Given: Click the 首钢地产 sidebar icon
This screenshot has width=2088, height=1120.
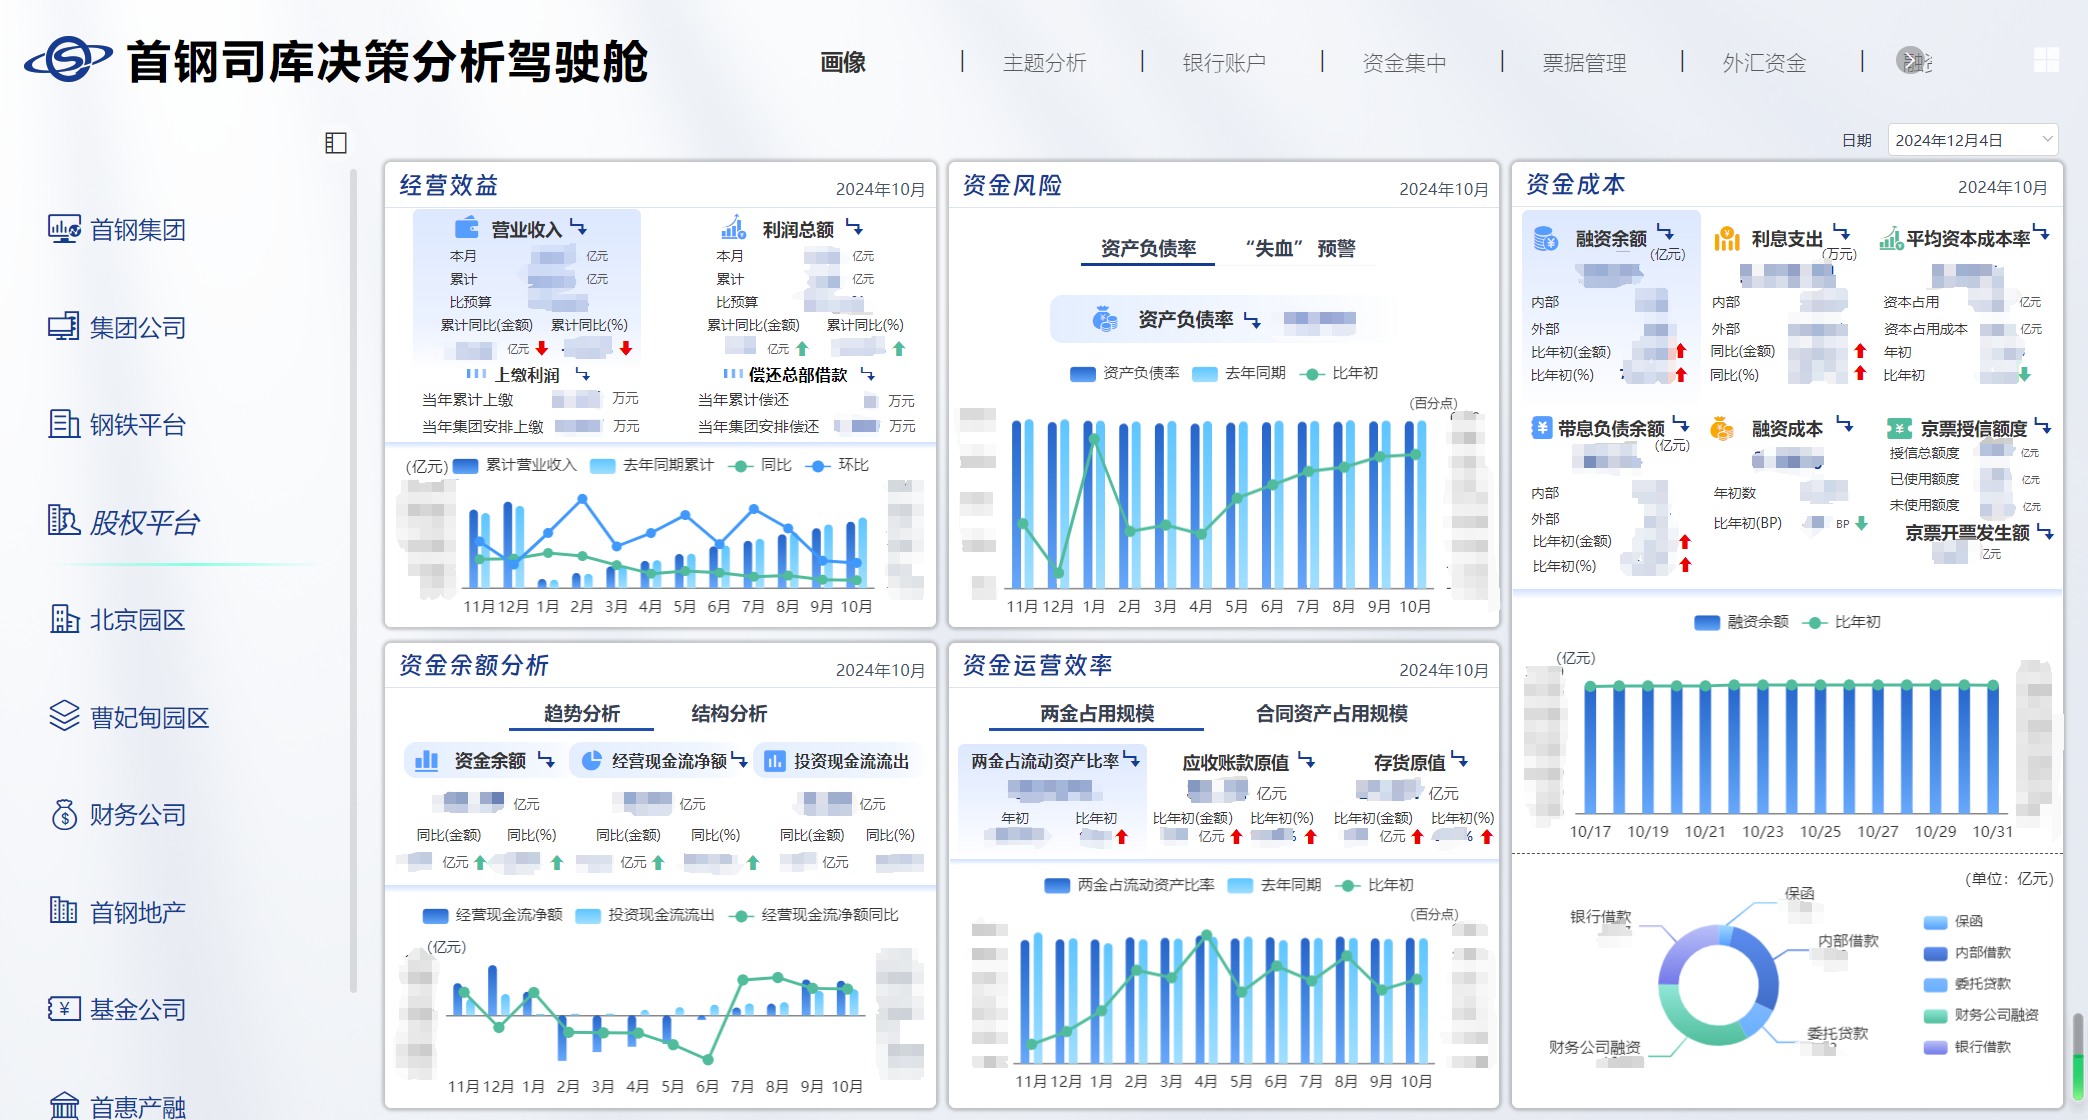Looking at the screenshot, I should (x=64, y=910).
